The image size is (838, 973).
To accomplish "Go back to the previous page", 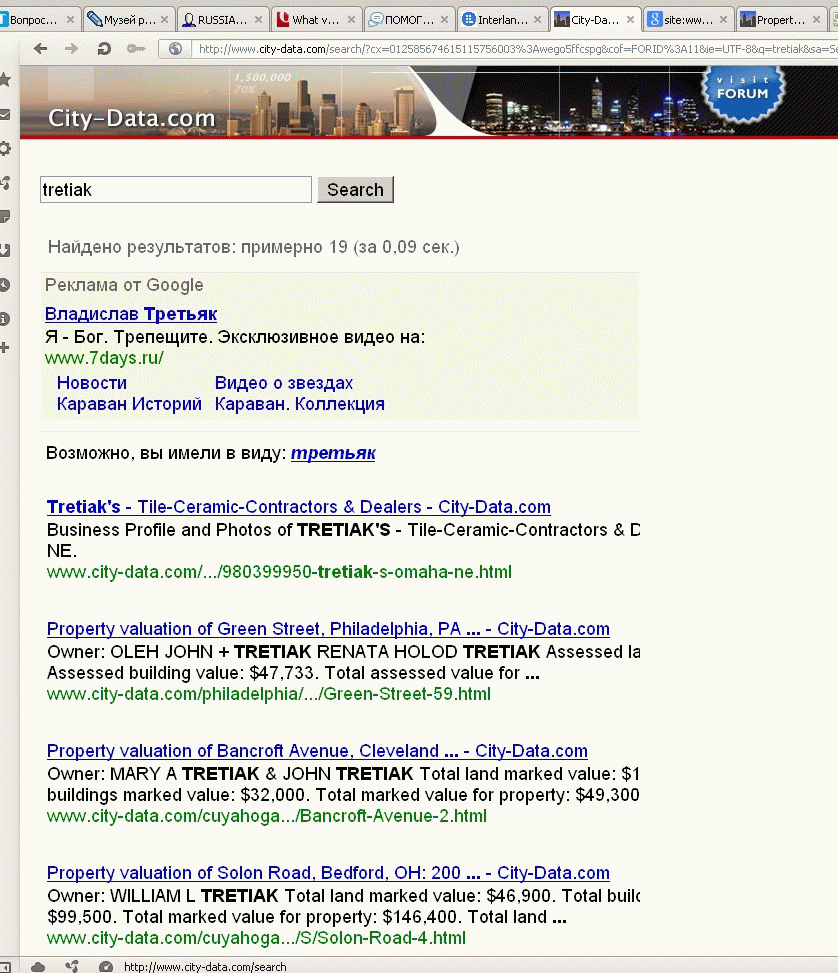I will (x=40, y=48).
